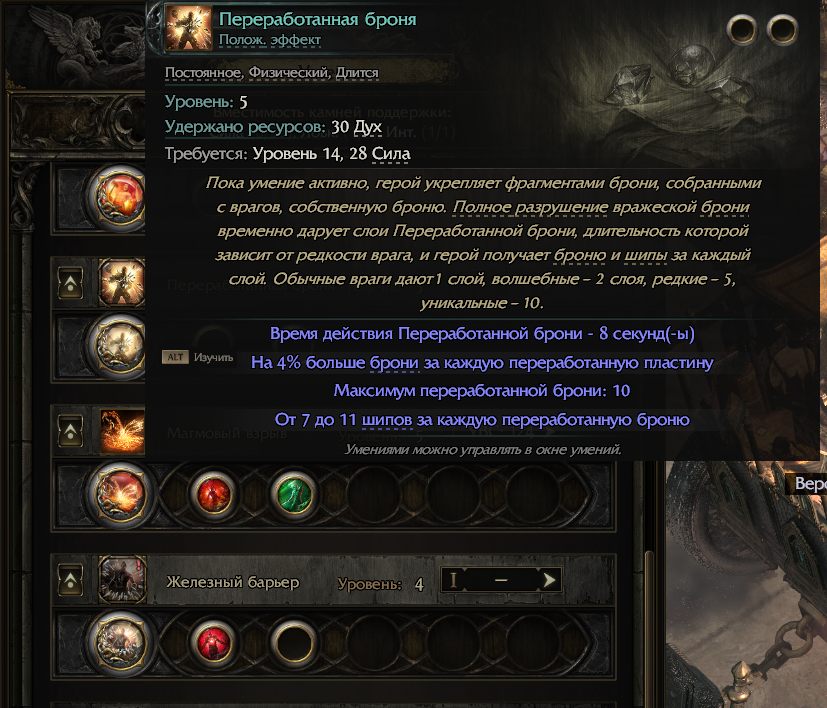
Task: Click the empty gold ring socket under Железный барьер
Action: (x=294, y=642)
